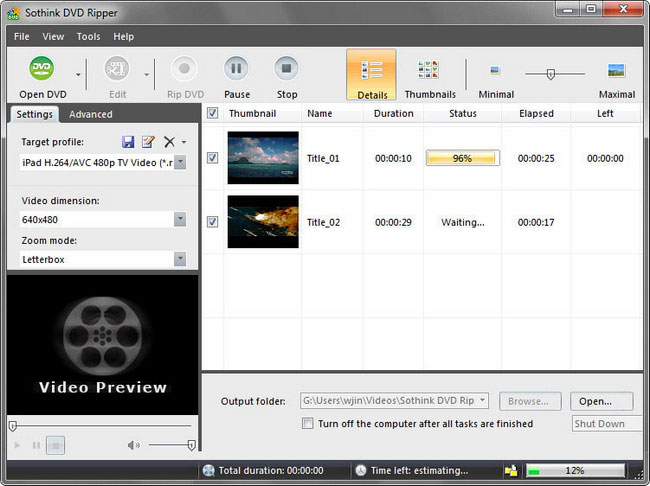Sort by the Elapsed column header
The width and height of the screenshot is (650, 486).
coord(536,113)
